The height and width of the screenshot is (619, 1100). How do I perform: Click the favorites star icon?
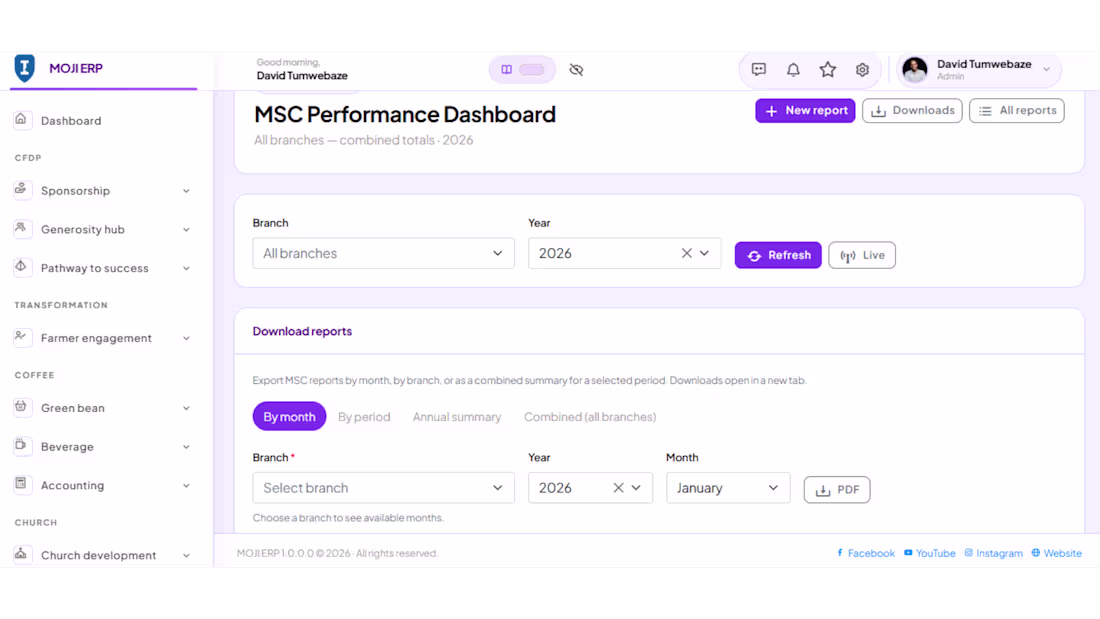pos(828,69)
